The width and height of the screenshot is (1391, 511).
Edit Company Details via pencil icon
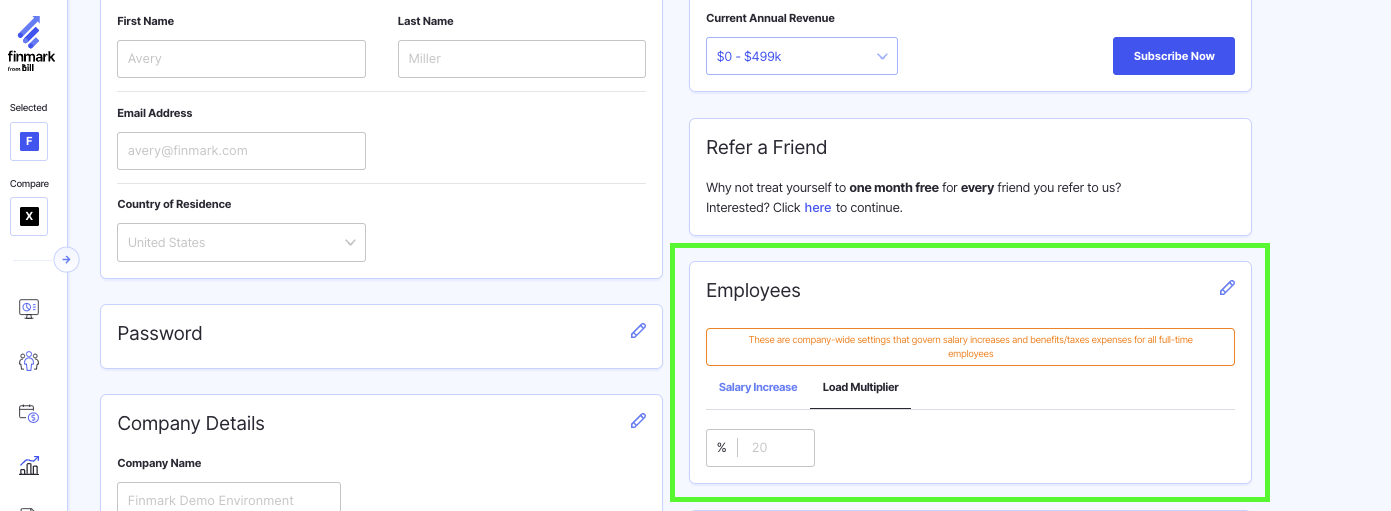pos(638,421)
